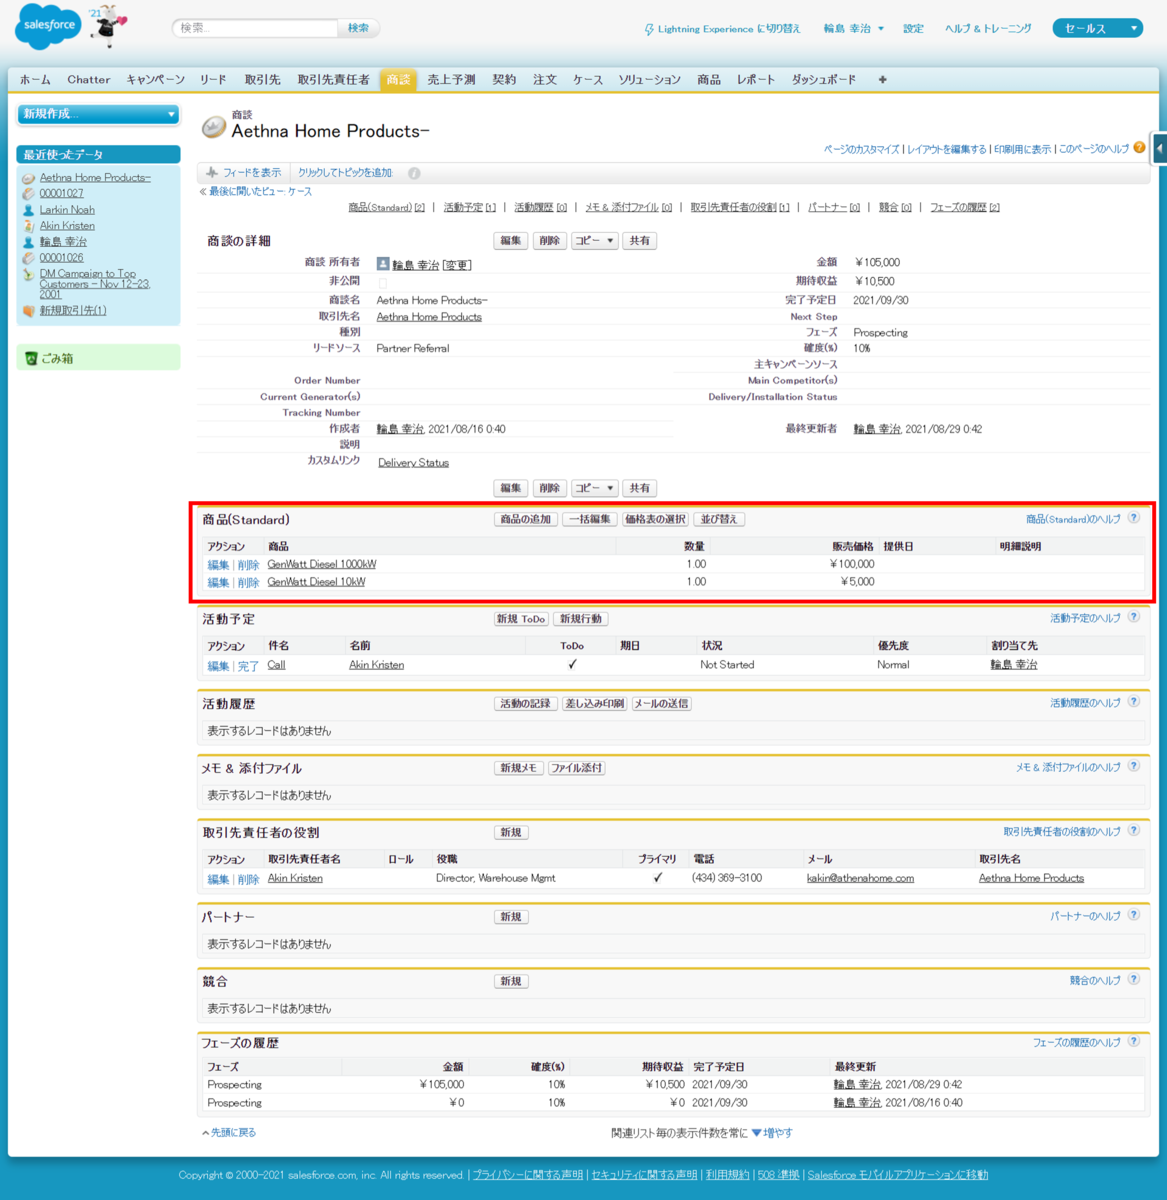This screenshot has width=1167, height=1200.
Task: Click the ToDo checkmark in Call row
Action: click(572, 664)
